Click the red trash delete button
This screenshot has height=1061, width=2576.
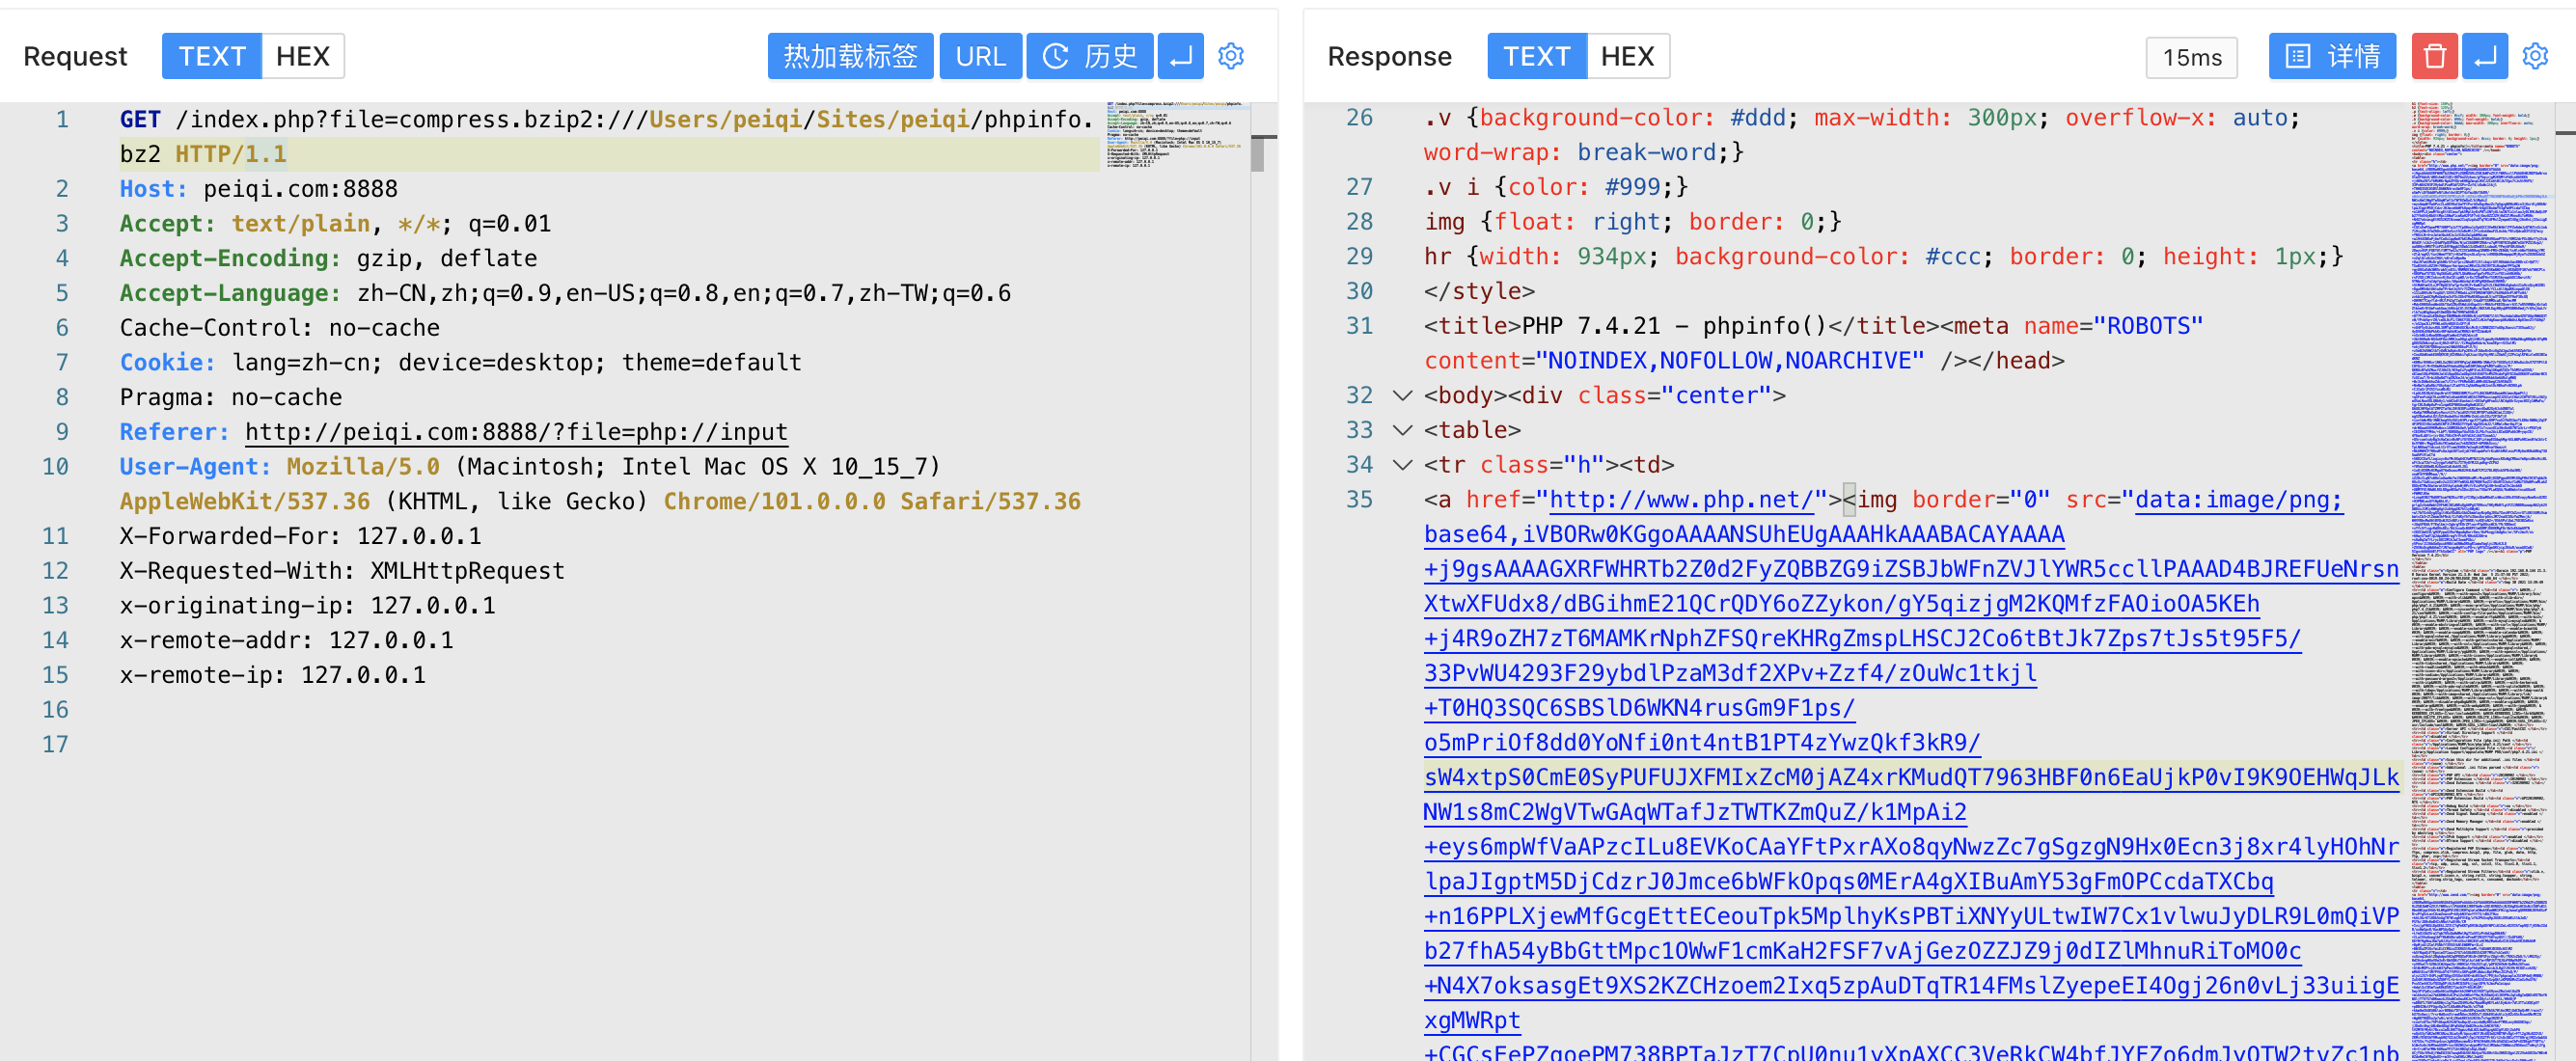(2434, 56)
